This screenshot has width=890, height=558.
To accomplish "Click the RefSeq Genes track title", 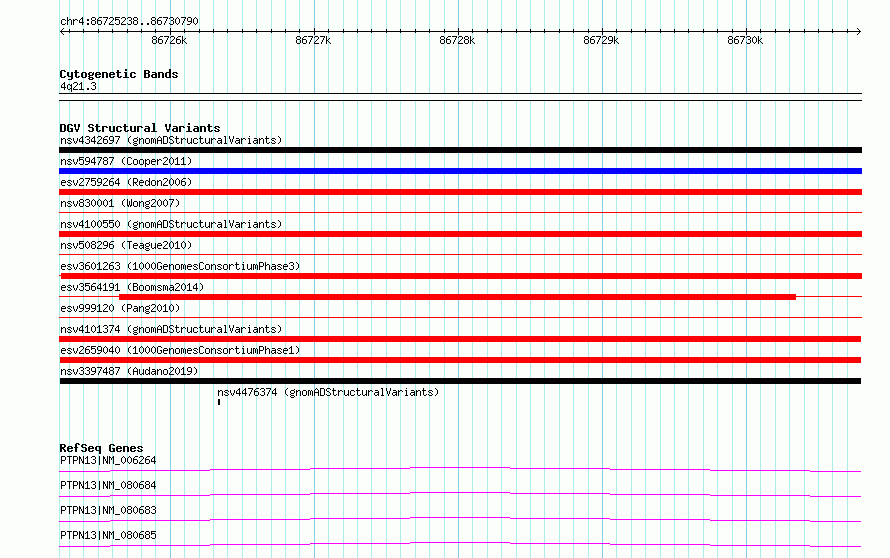I will [101, 448].
